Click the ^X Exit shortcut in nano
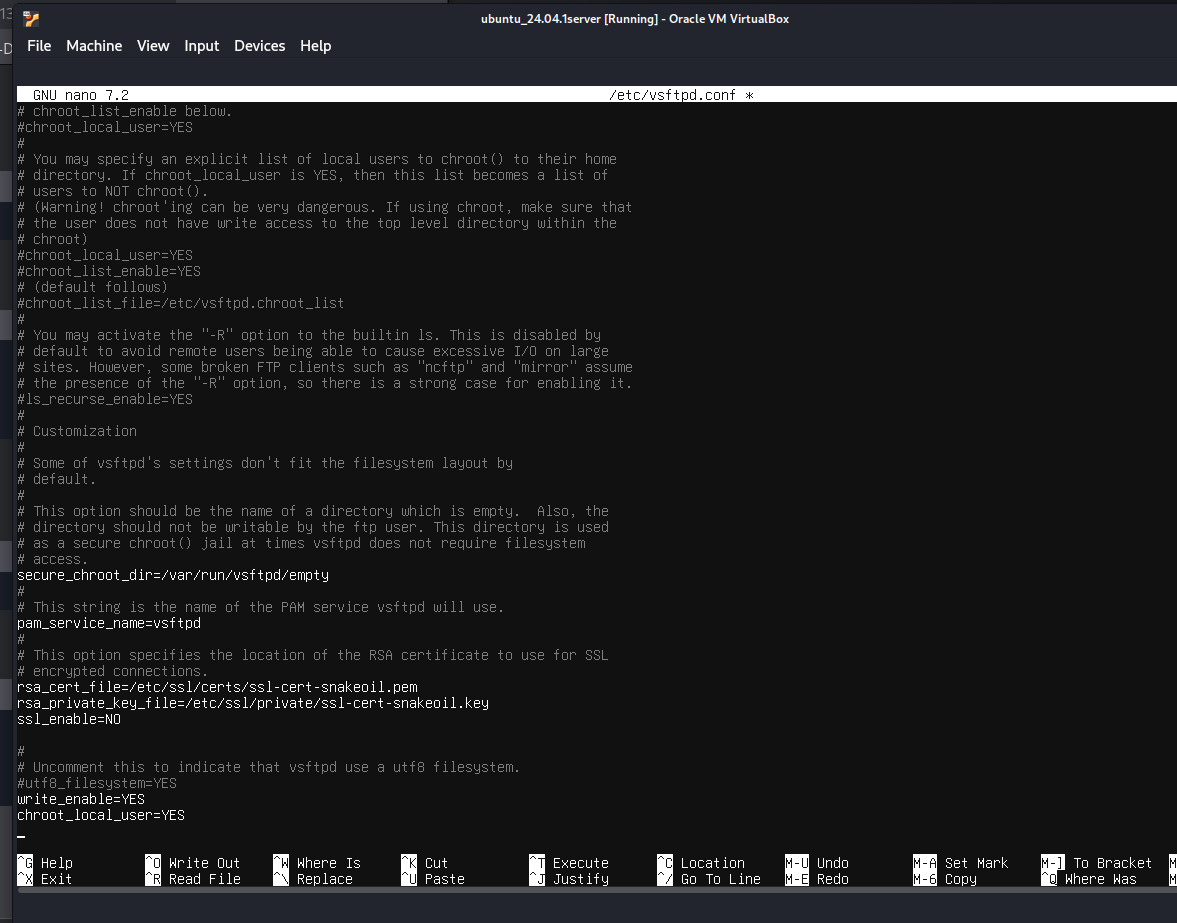The height and width of the screenshot is (923, 1177). [45, 879]
